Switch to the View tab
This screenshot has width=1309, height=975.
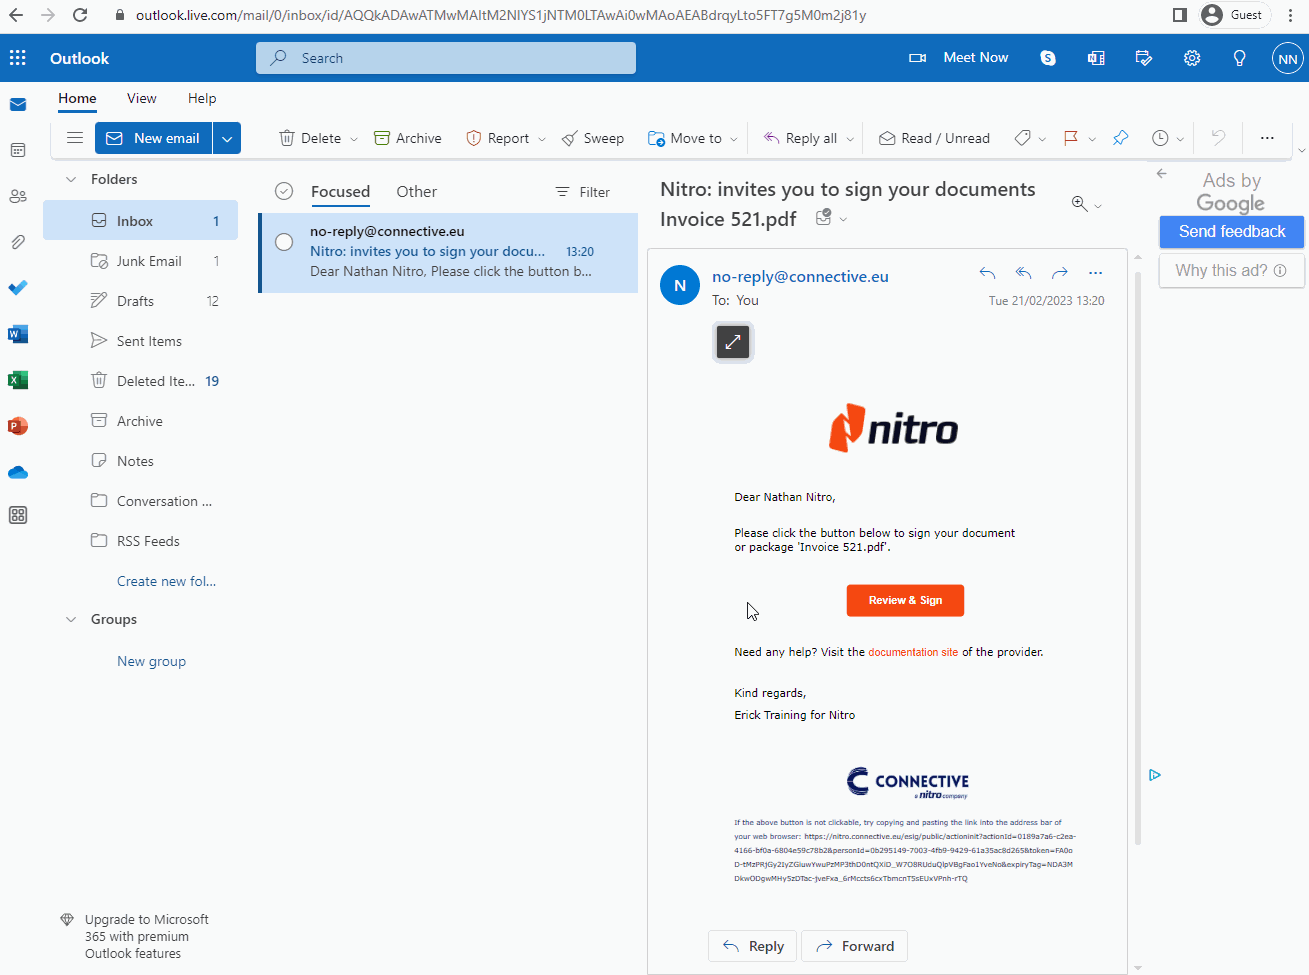point(141,98)
